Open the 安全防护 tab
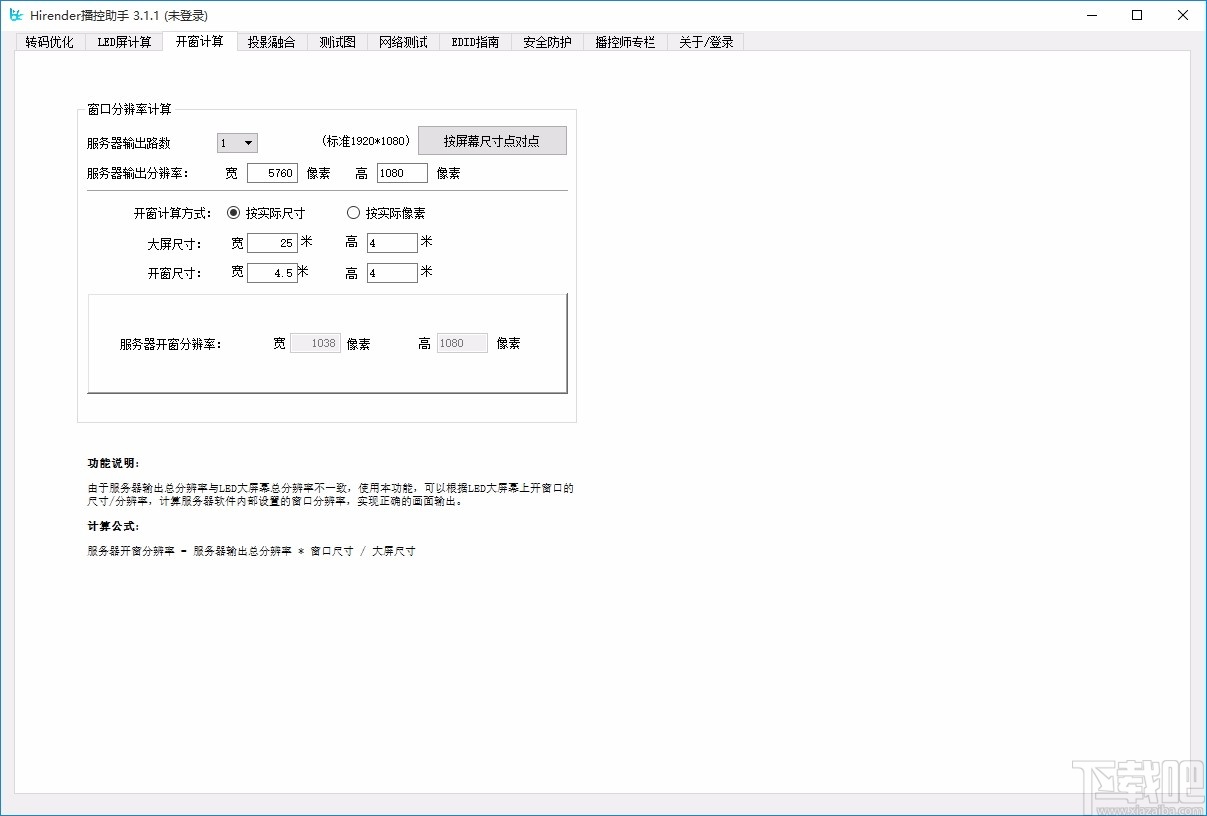The image size is (1207, 816). 546,41
